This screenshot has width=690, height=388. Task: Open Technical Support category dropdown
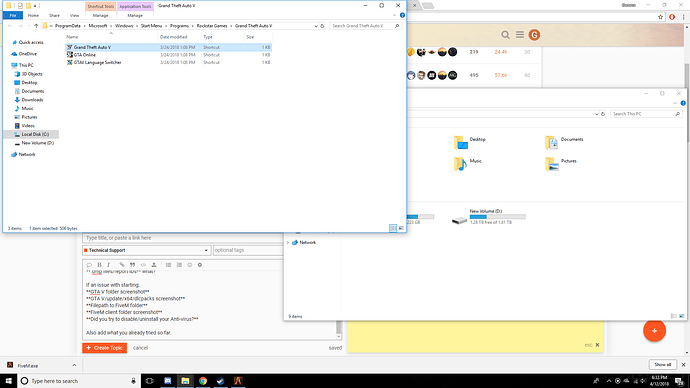146,250
